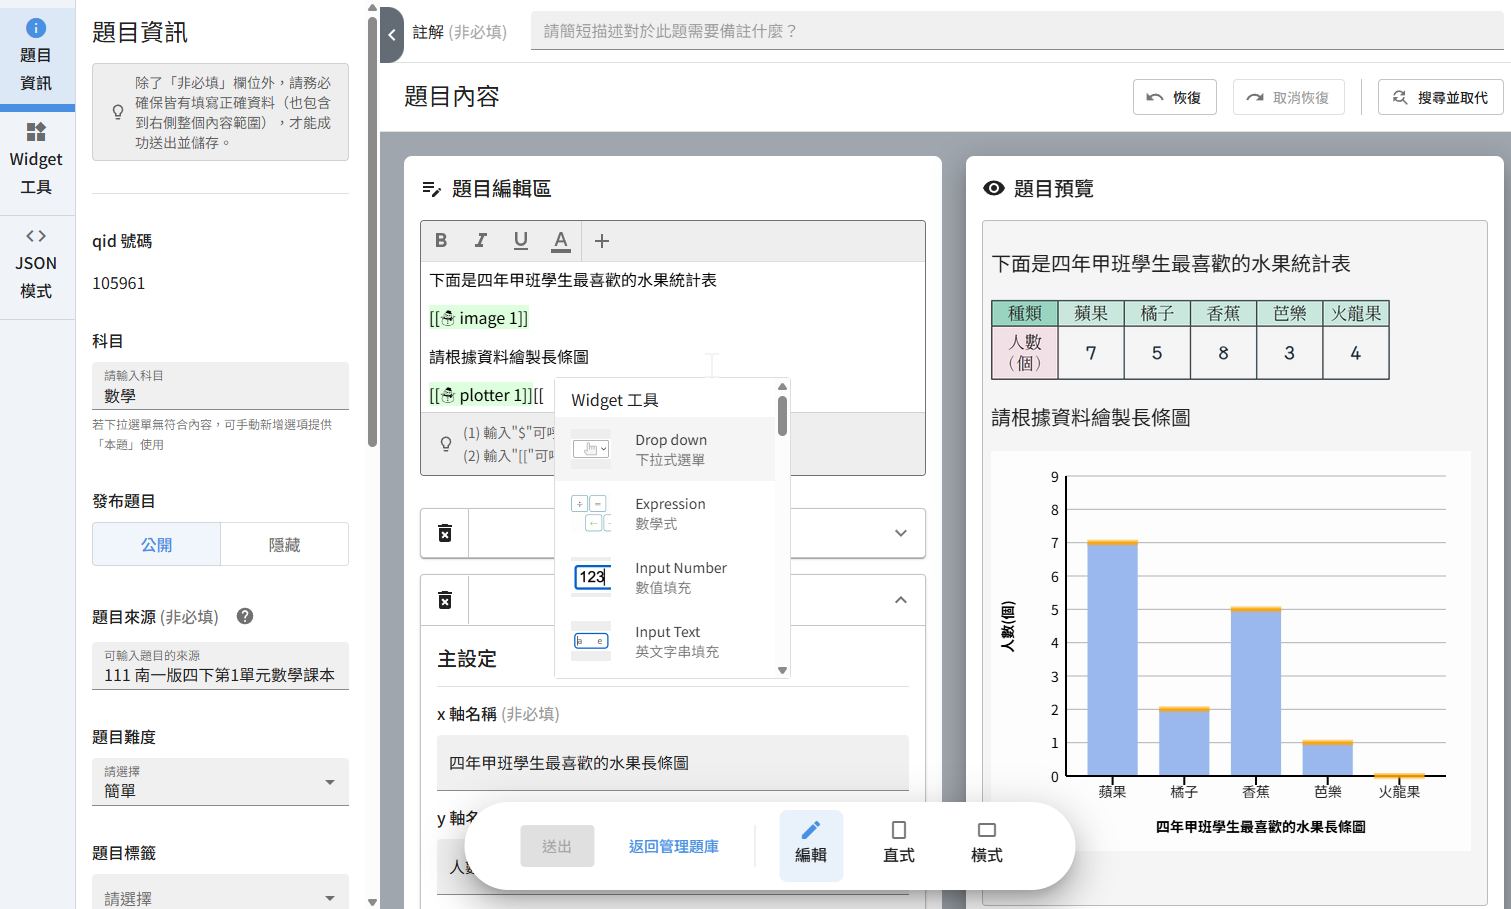Set publish status to 隱藏

coord(284,545)
